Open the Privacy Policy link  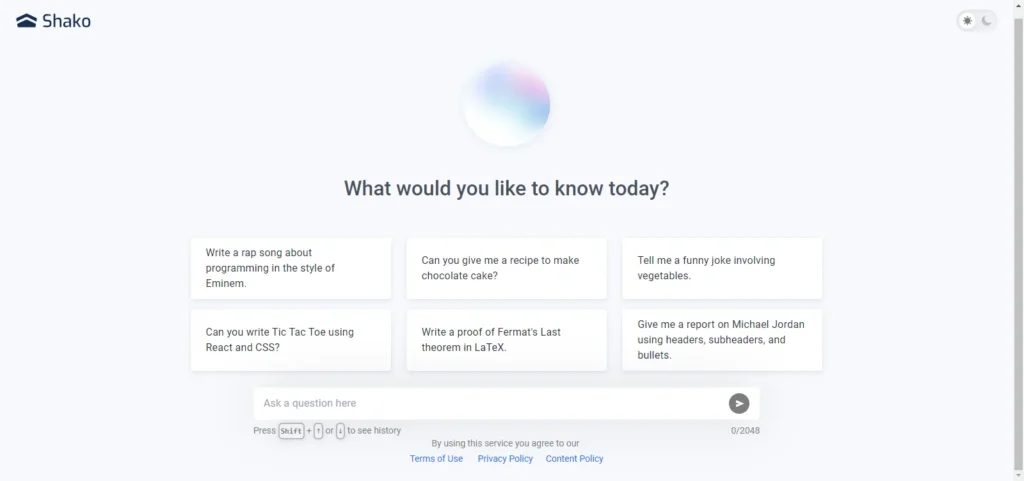505,459
